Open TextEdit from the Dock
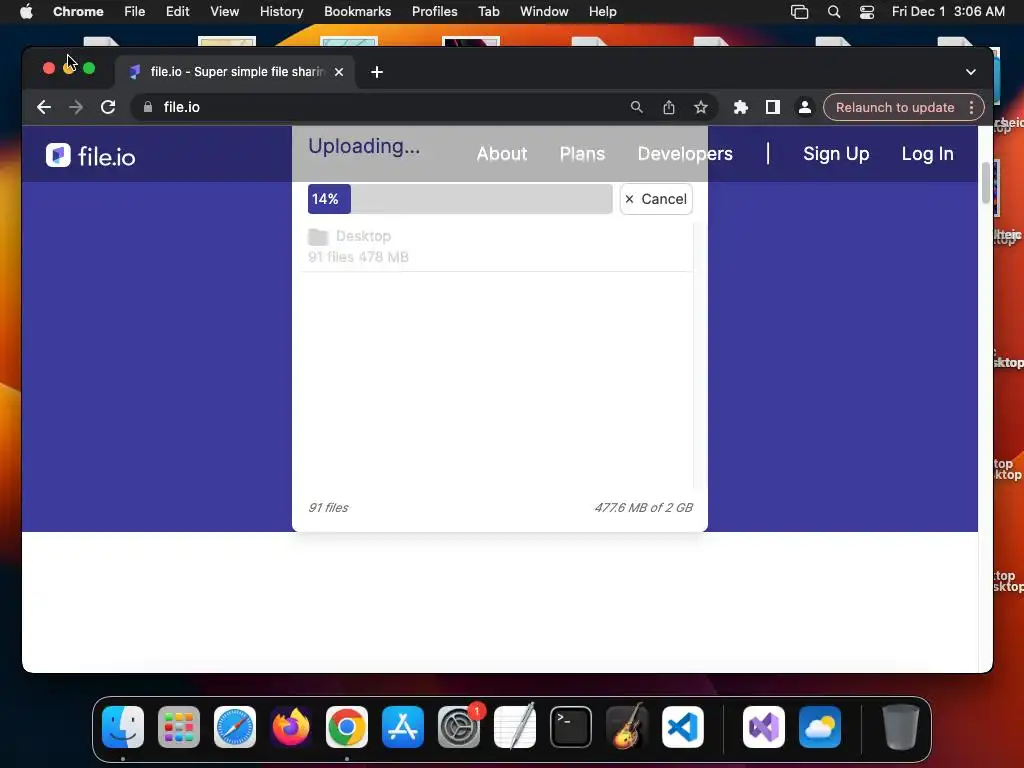Screen dimensions: 1024x768 tap(515, 727)
